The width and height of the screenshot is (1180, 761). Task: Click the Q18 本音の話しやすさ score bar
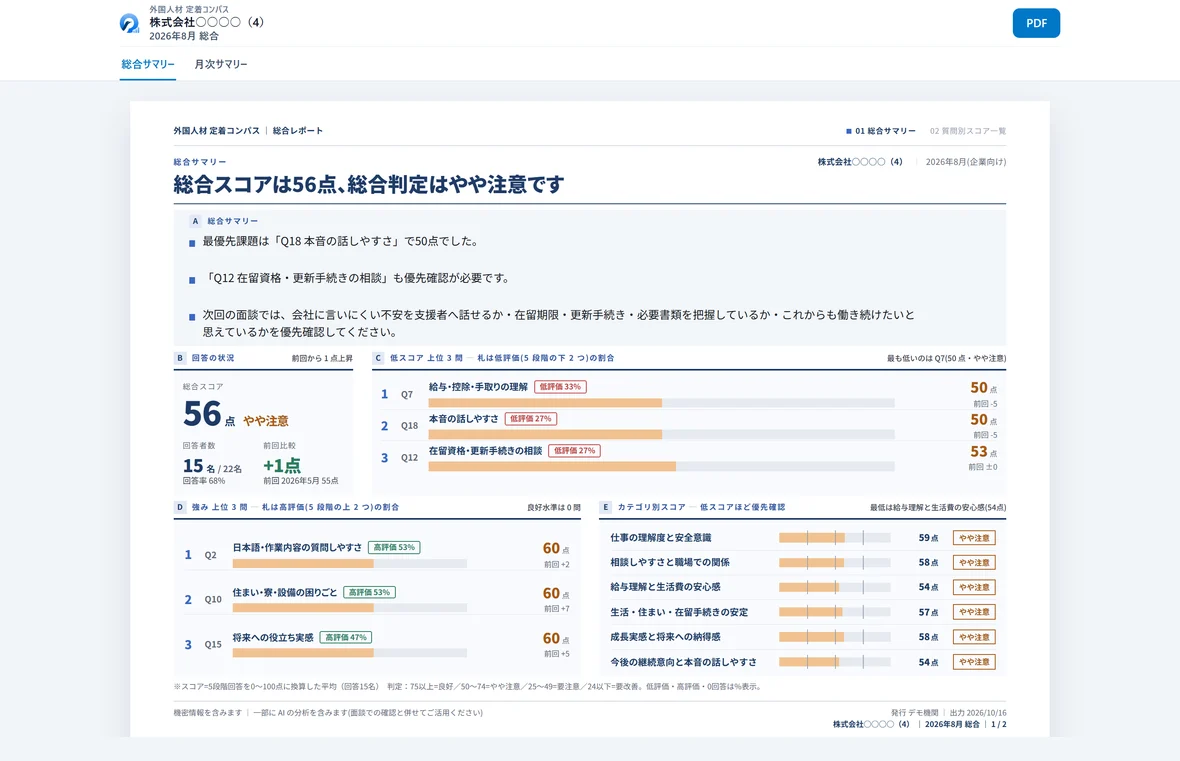pyautogui.click(x=661, y=434)
